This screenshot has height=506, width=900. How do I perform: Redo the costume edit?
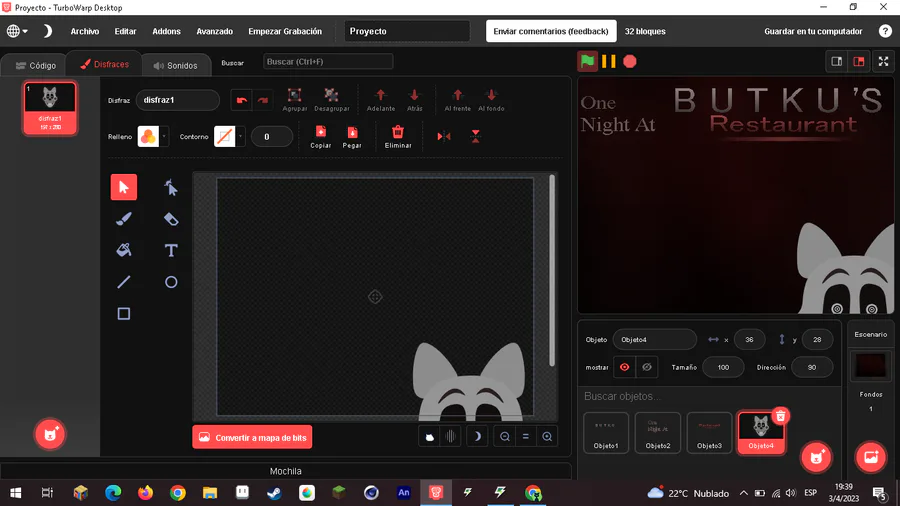[263, 100]
